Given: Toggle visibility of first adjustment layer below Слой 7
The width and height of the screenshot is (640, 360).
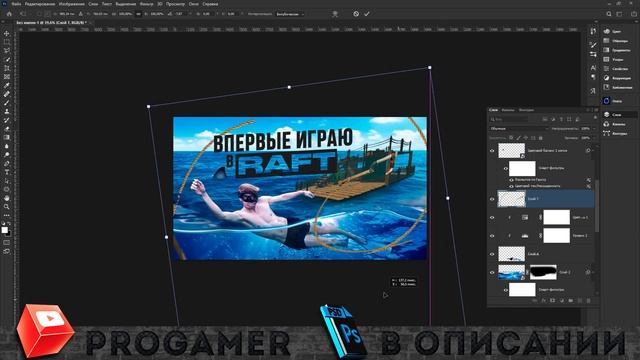Looking at the screenshot, I should pos(492,218).
